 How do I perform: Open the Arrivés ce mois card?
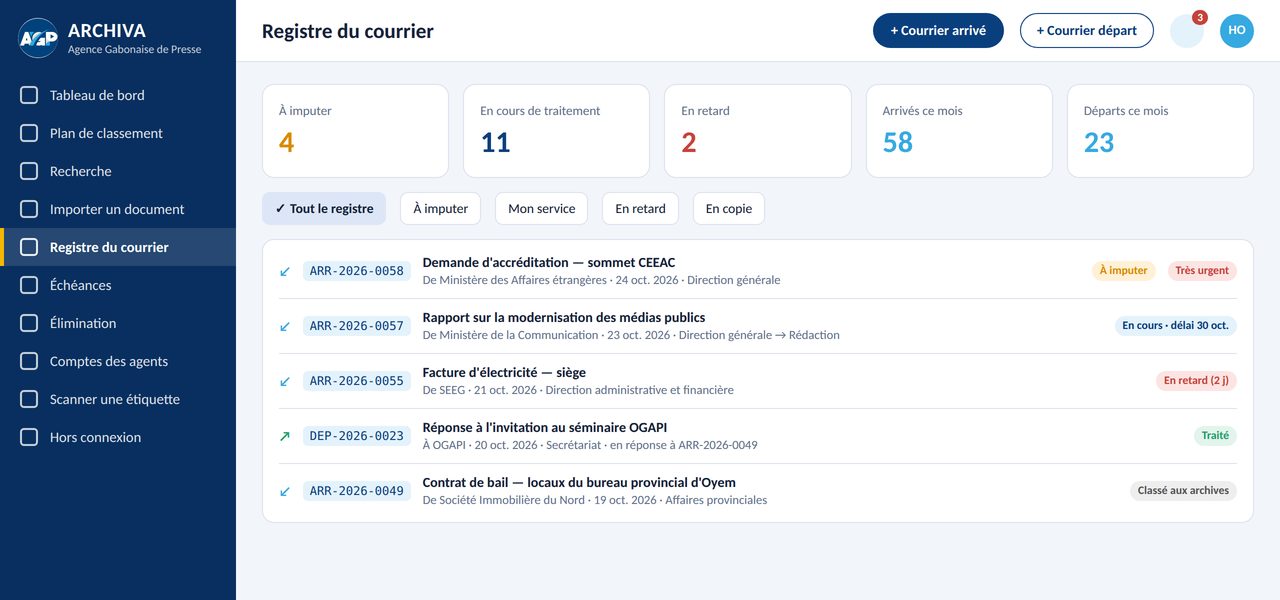click(959, 131)
